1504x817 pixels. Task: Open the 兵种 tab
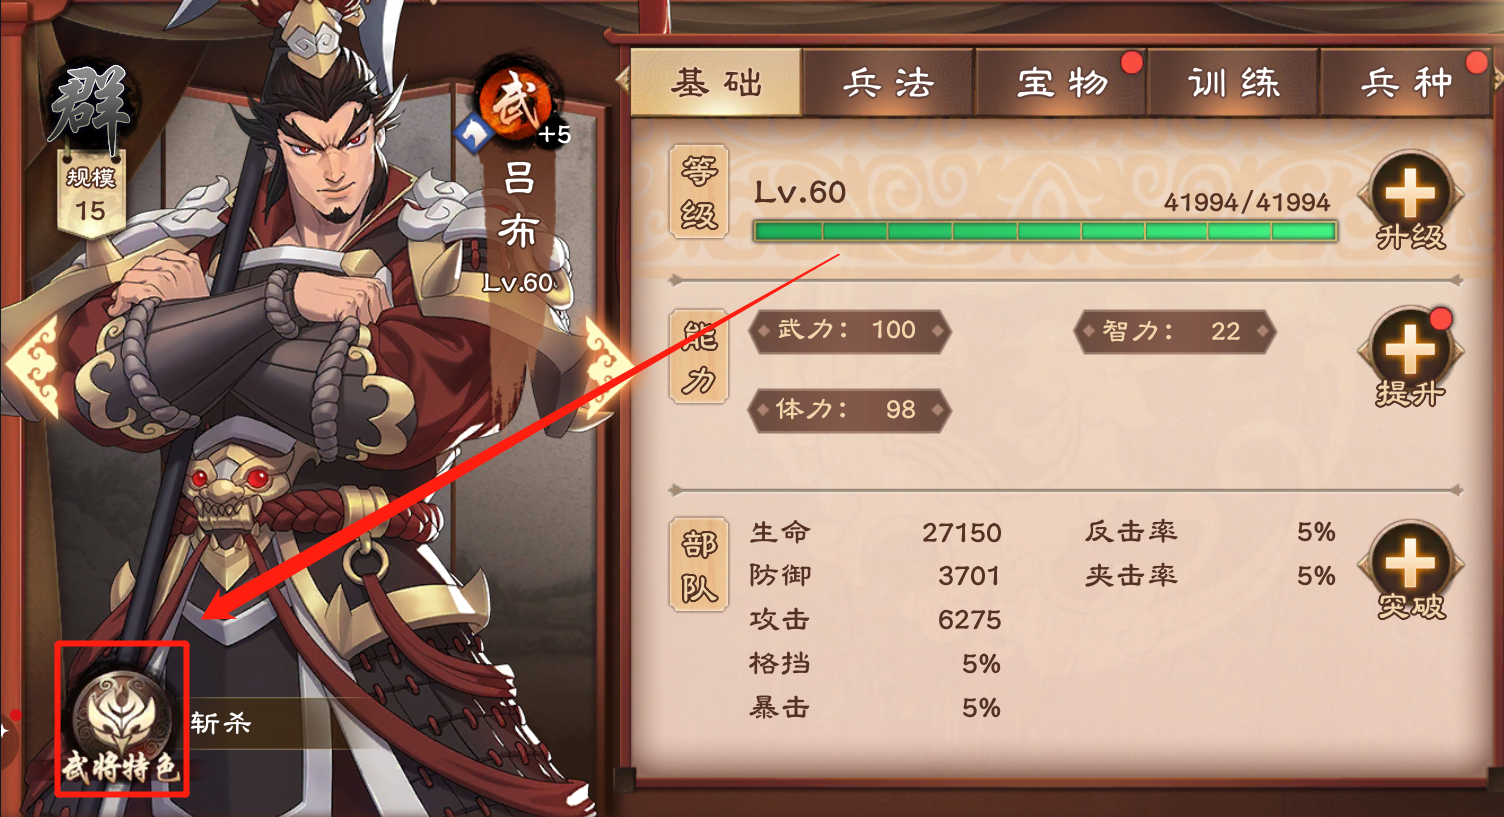click(x=1406, y=83)
